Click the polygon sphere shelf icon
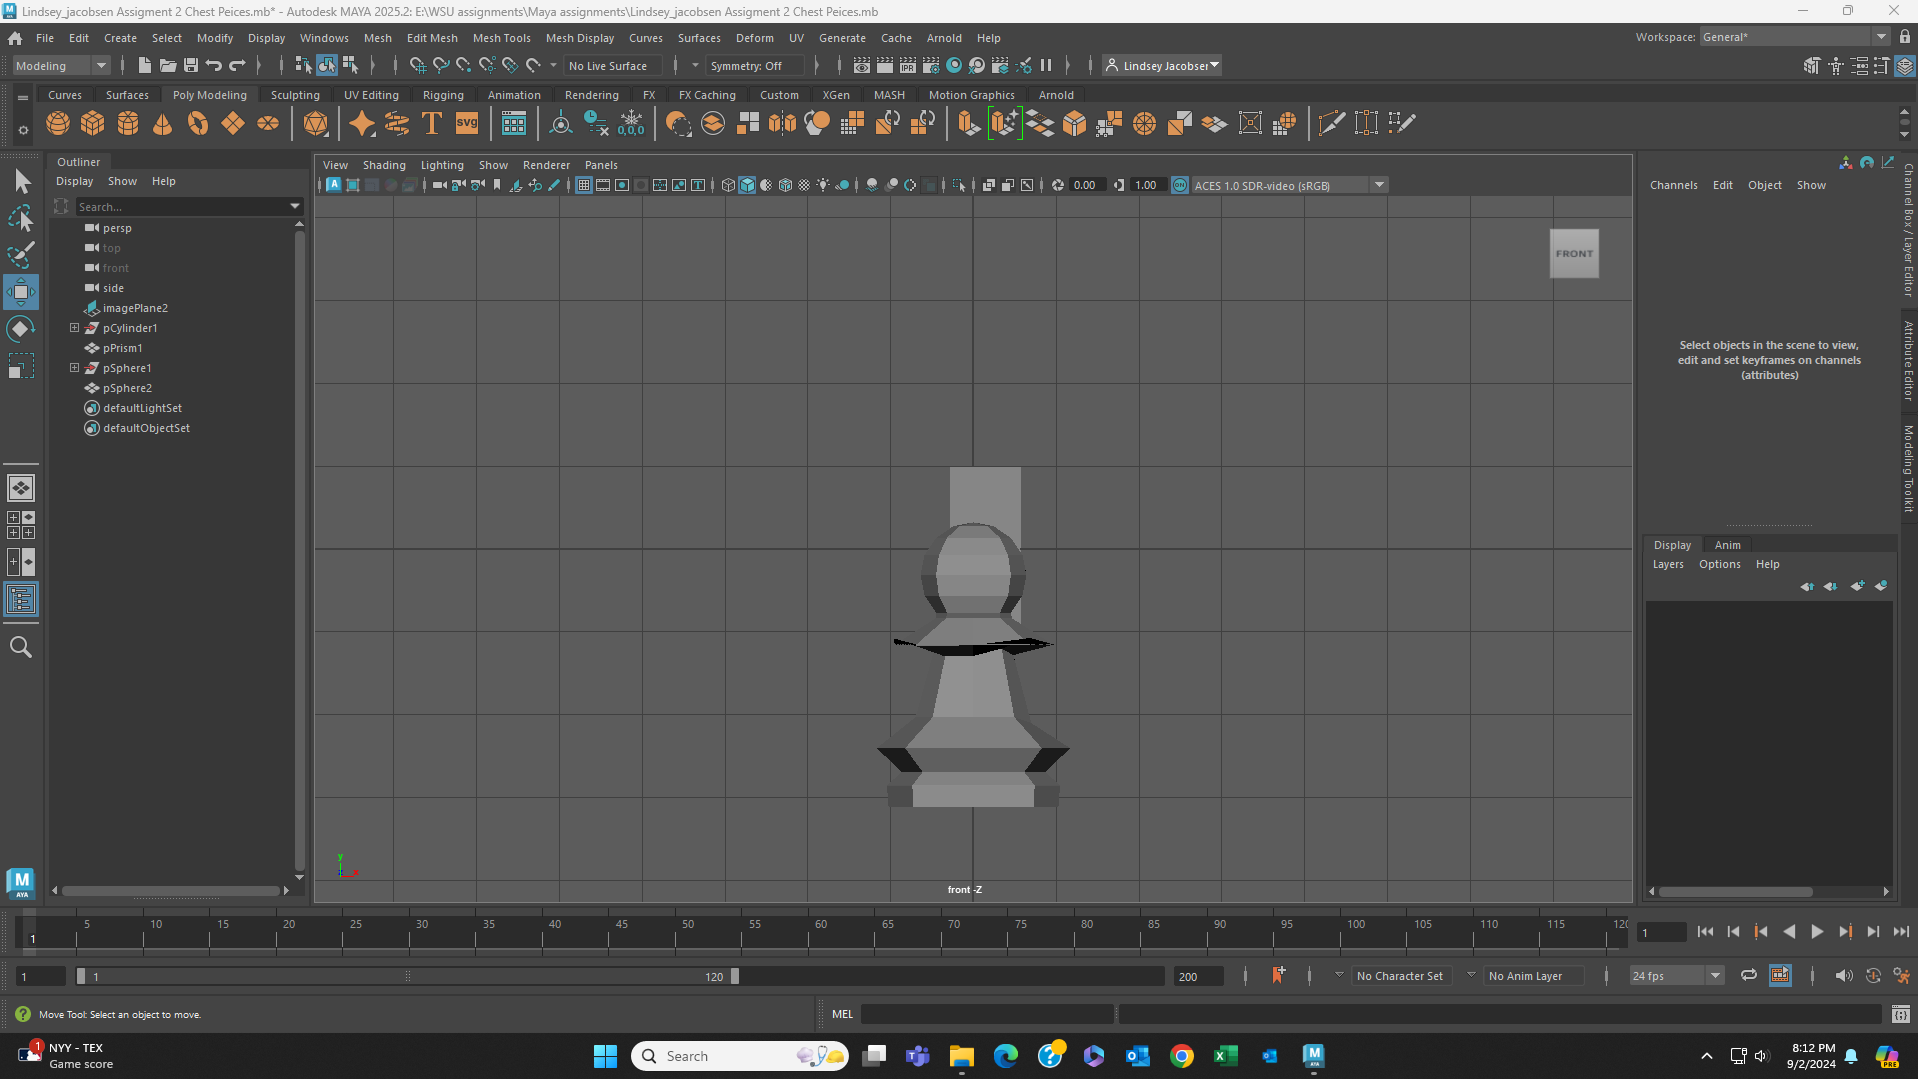The image size is (1918, 1079). click(x=58, y=123)
